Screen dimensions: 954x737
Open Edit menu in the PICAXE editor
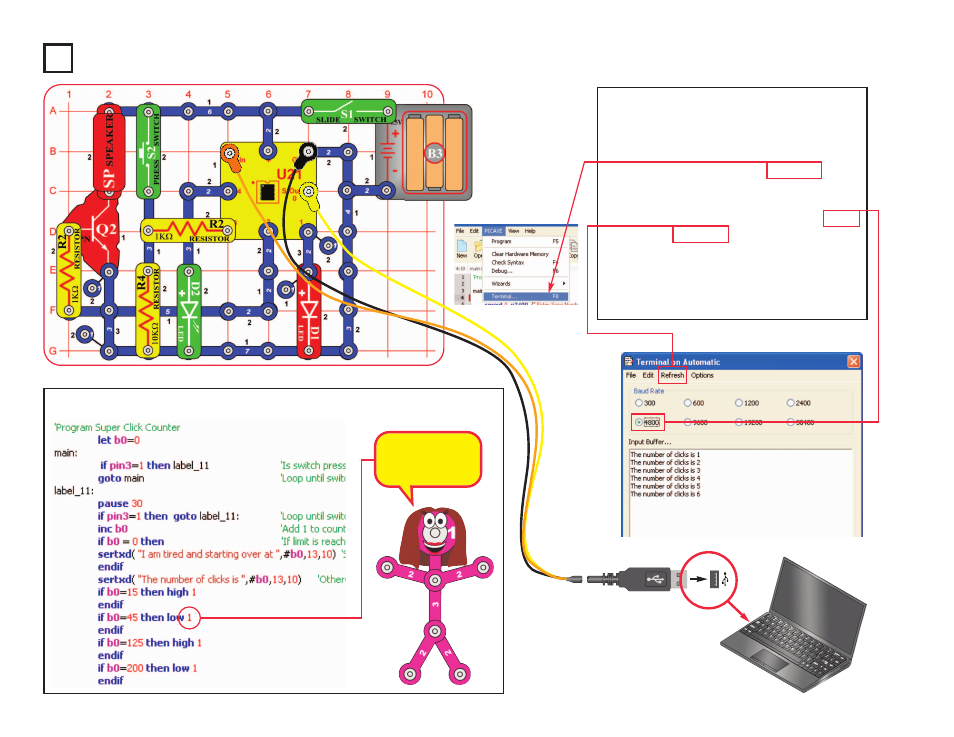[x=474, y=231]
